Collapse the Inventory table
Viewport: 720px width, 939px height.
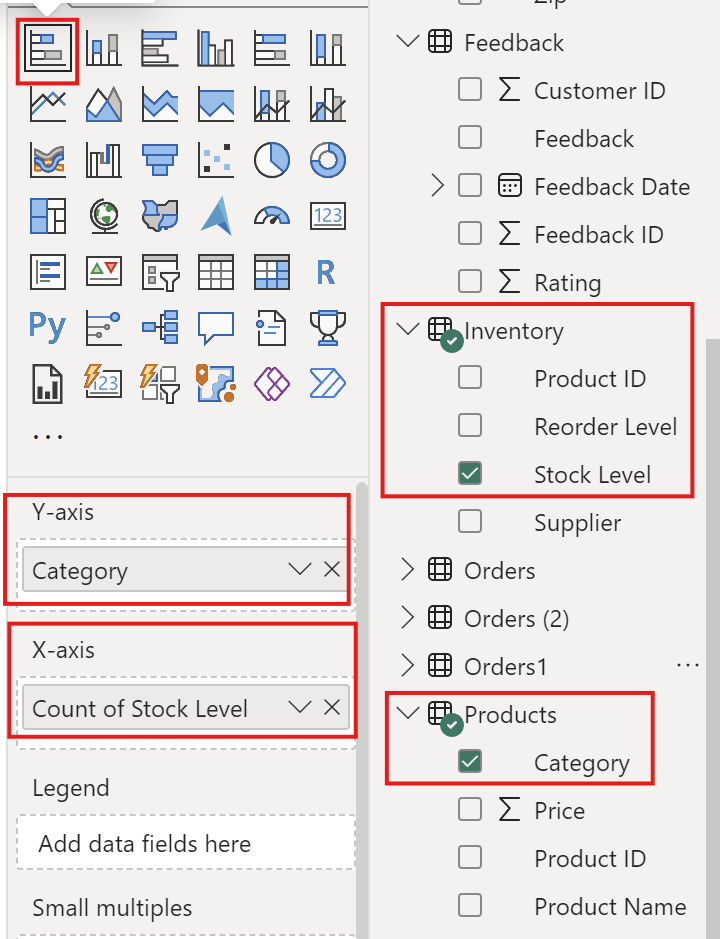407,330
